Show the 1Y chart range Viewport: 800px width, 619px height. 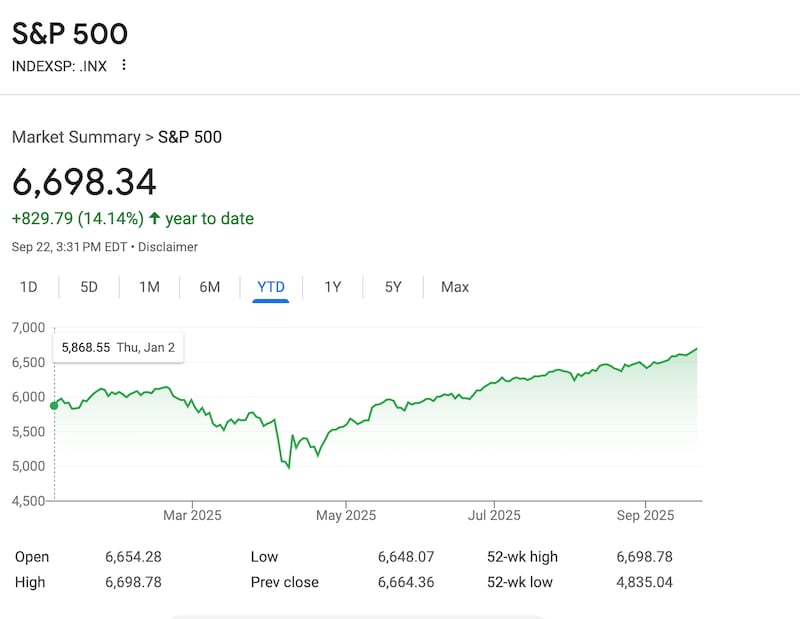333,287
